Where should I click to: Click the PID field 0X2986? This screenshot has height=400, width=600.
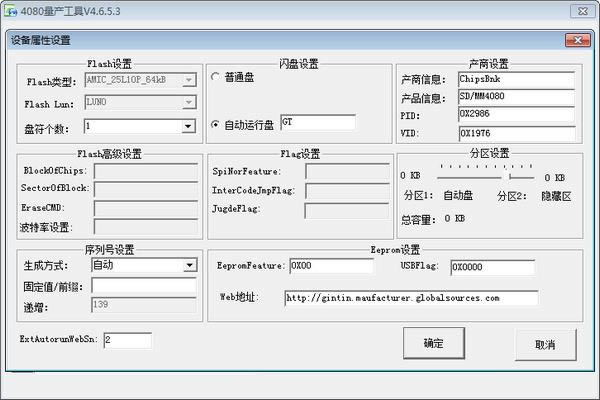coord(517,114)
